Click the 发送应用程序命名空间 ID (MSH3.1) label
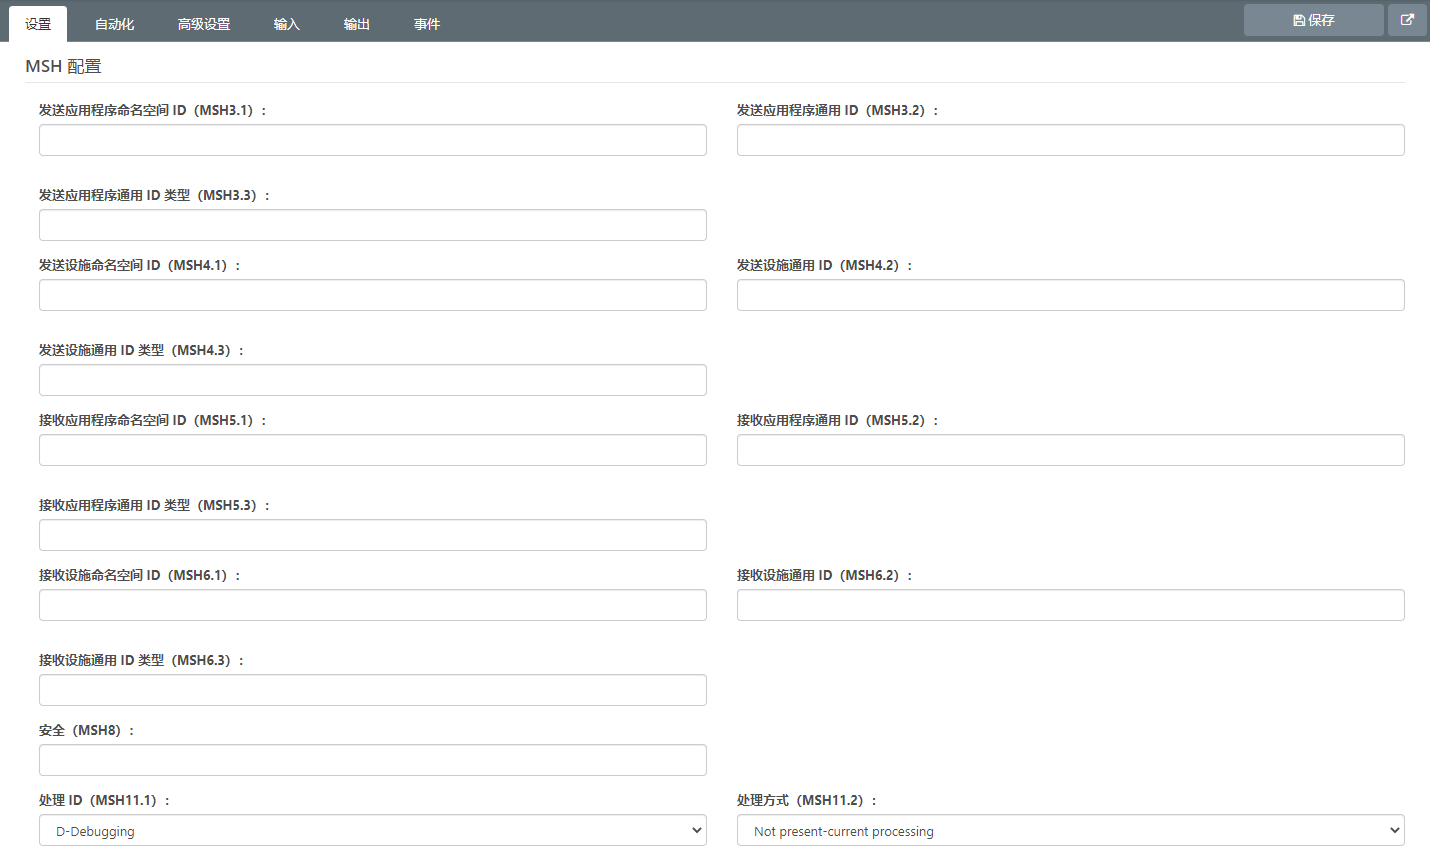Screen dimensions: 1430x851 point(153,110)
